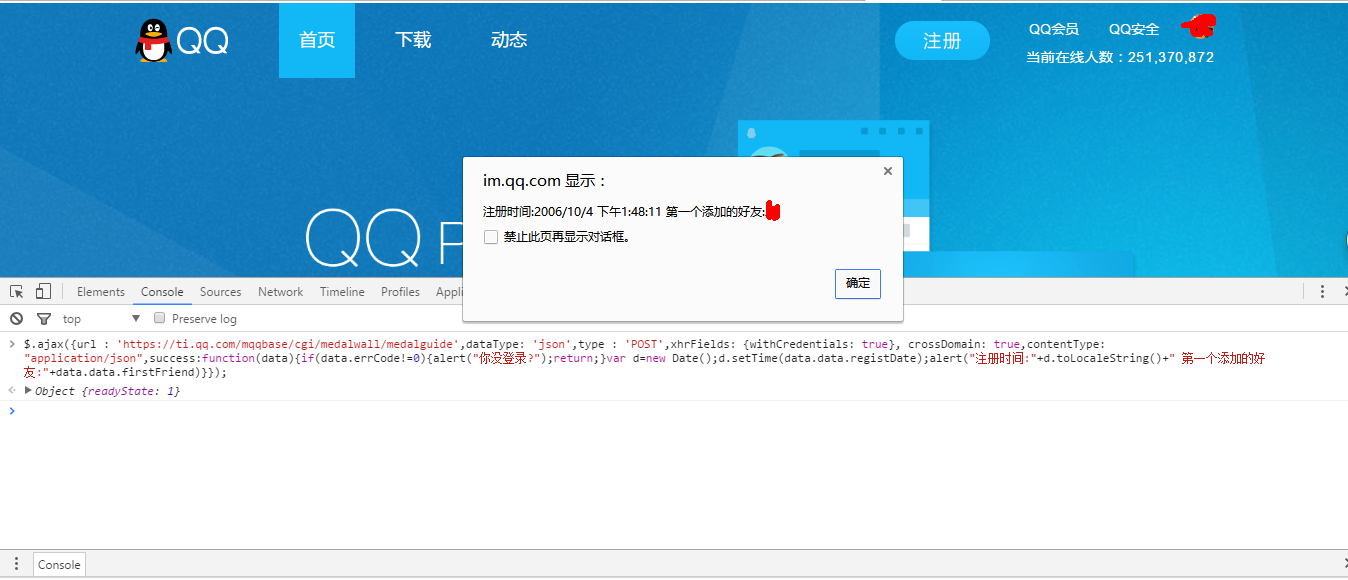Click the console filter funnel icon
The image size is (1348, 580).
point(43,318)
